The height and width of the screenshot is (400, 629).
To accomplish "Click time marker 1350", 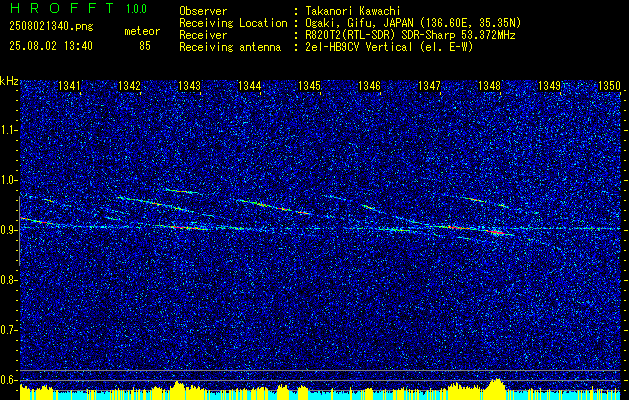I will (x=609, y=86).
